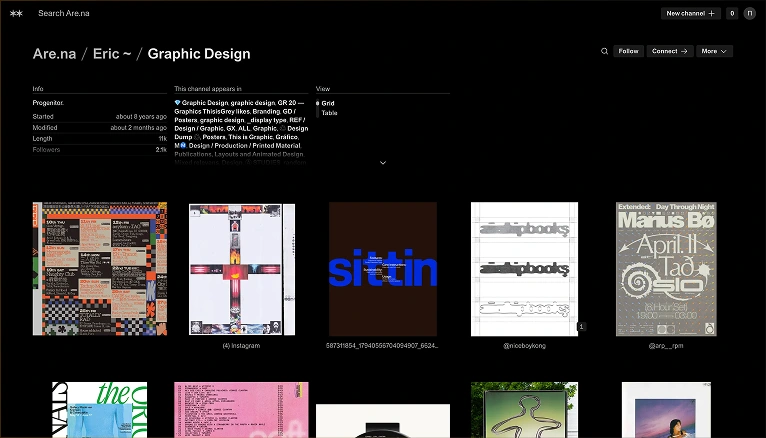Viewport: 766px width, 438px height.
Task: Create a New channel
Action: (x=690, y=14)
